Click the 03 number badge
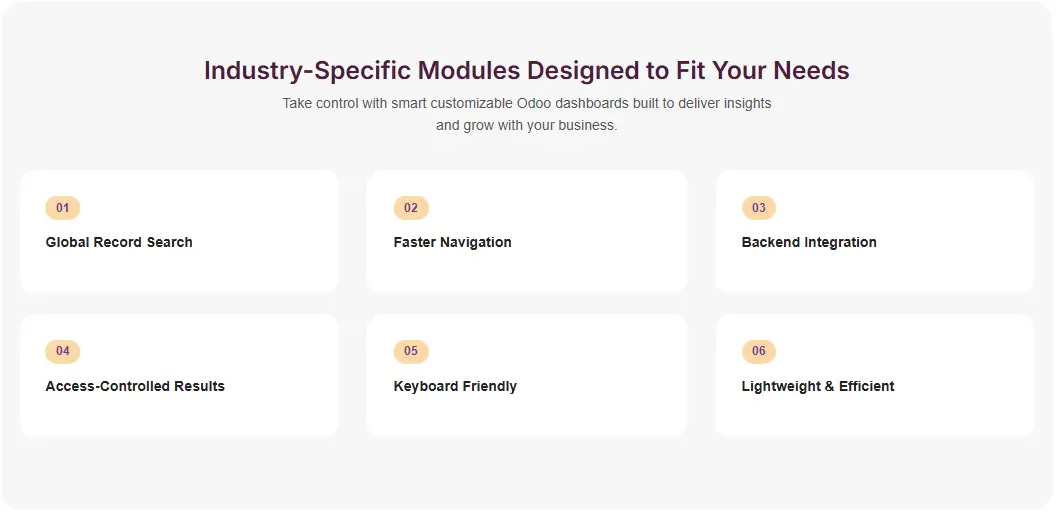Viewport: 1057px width, 520px height. coord(759,208)
